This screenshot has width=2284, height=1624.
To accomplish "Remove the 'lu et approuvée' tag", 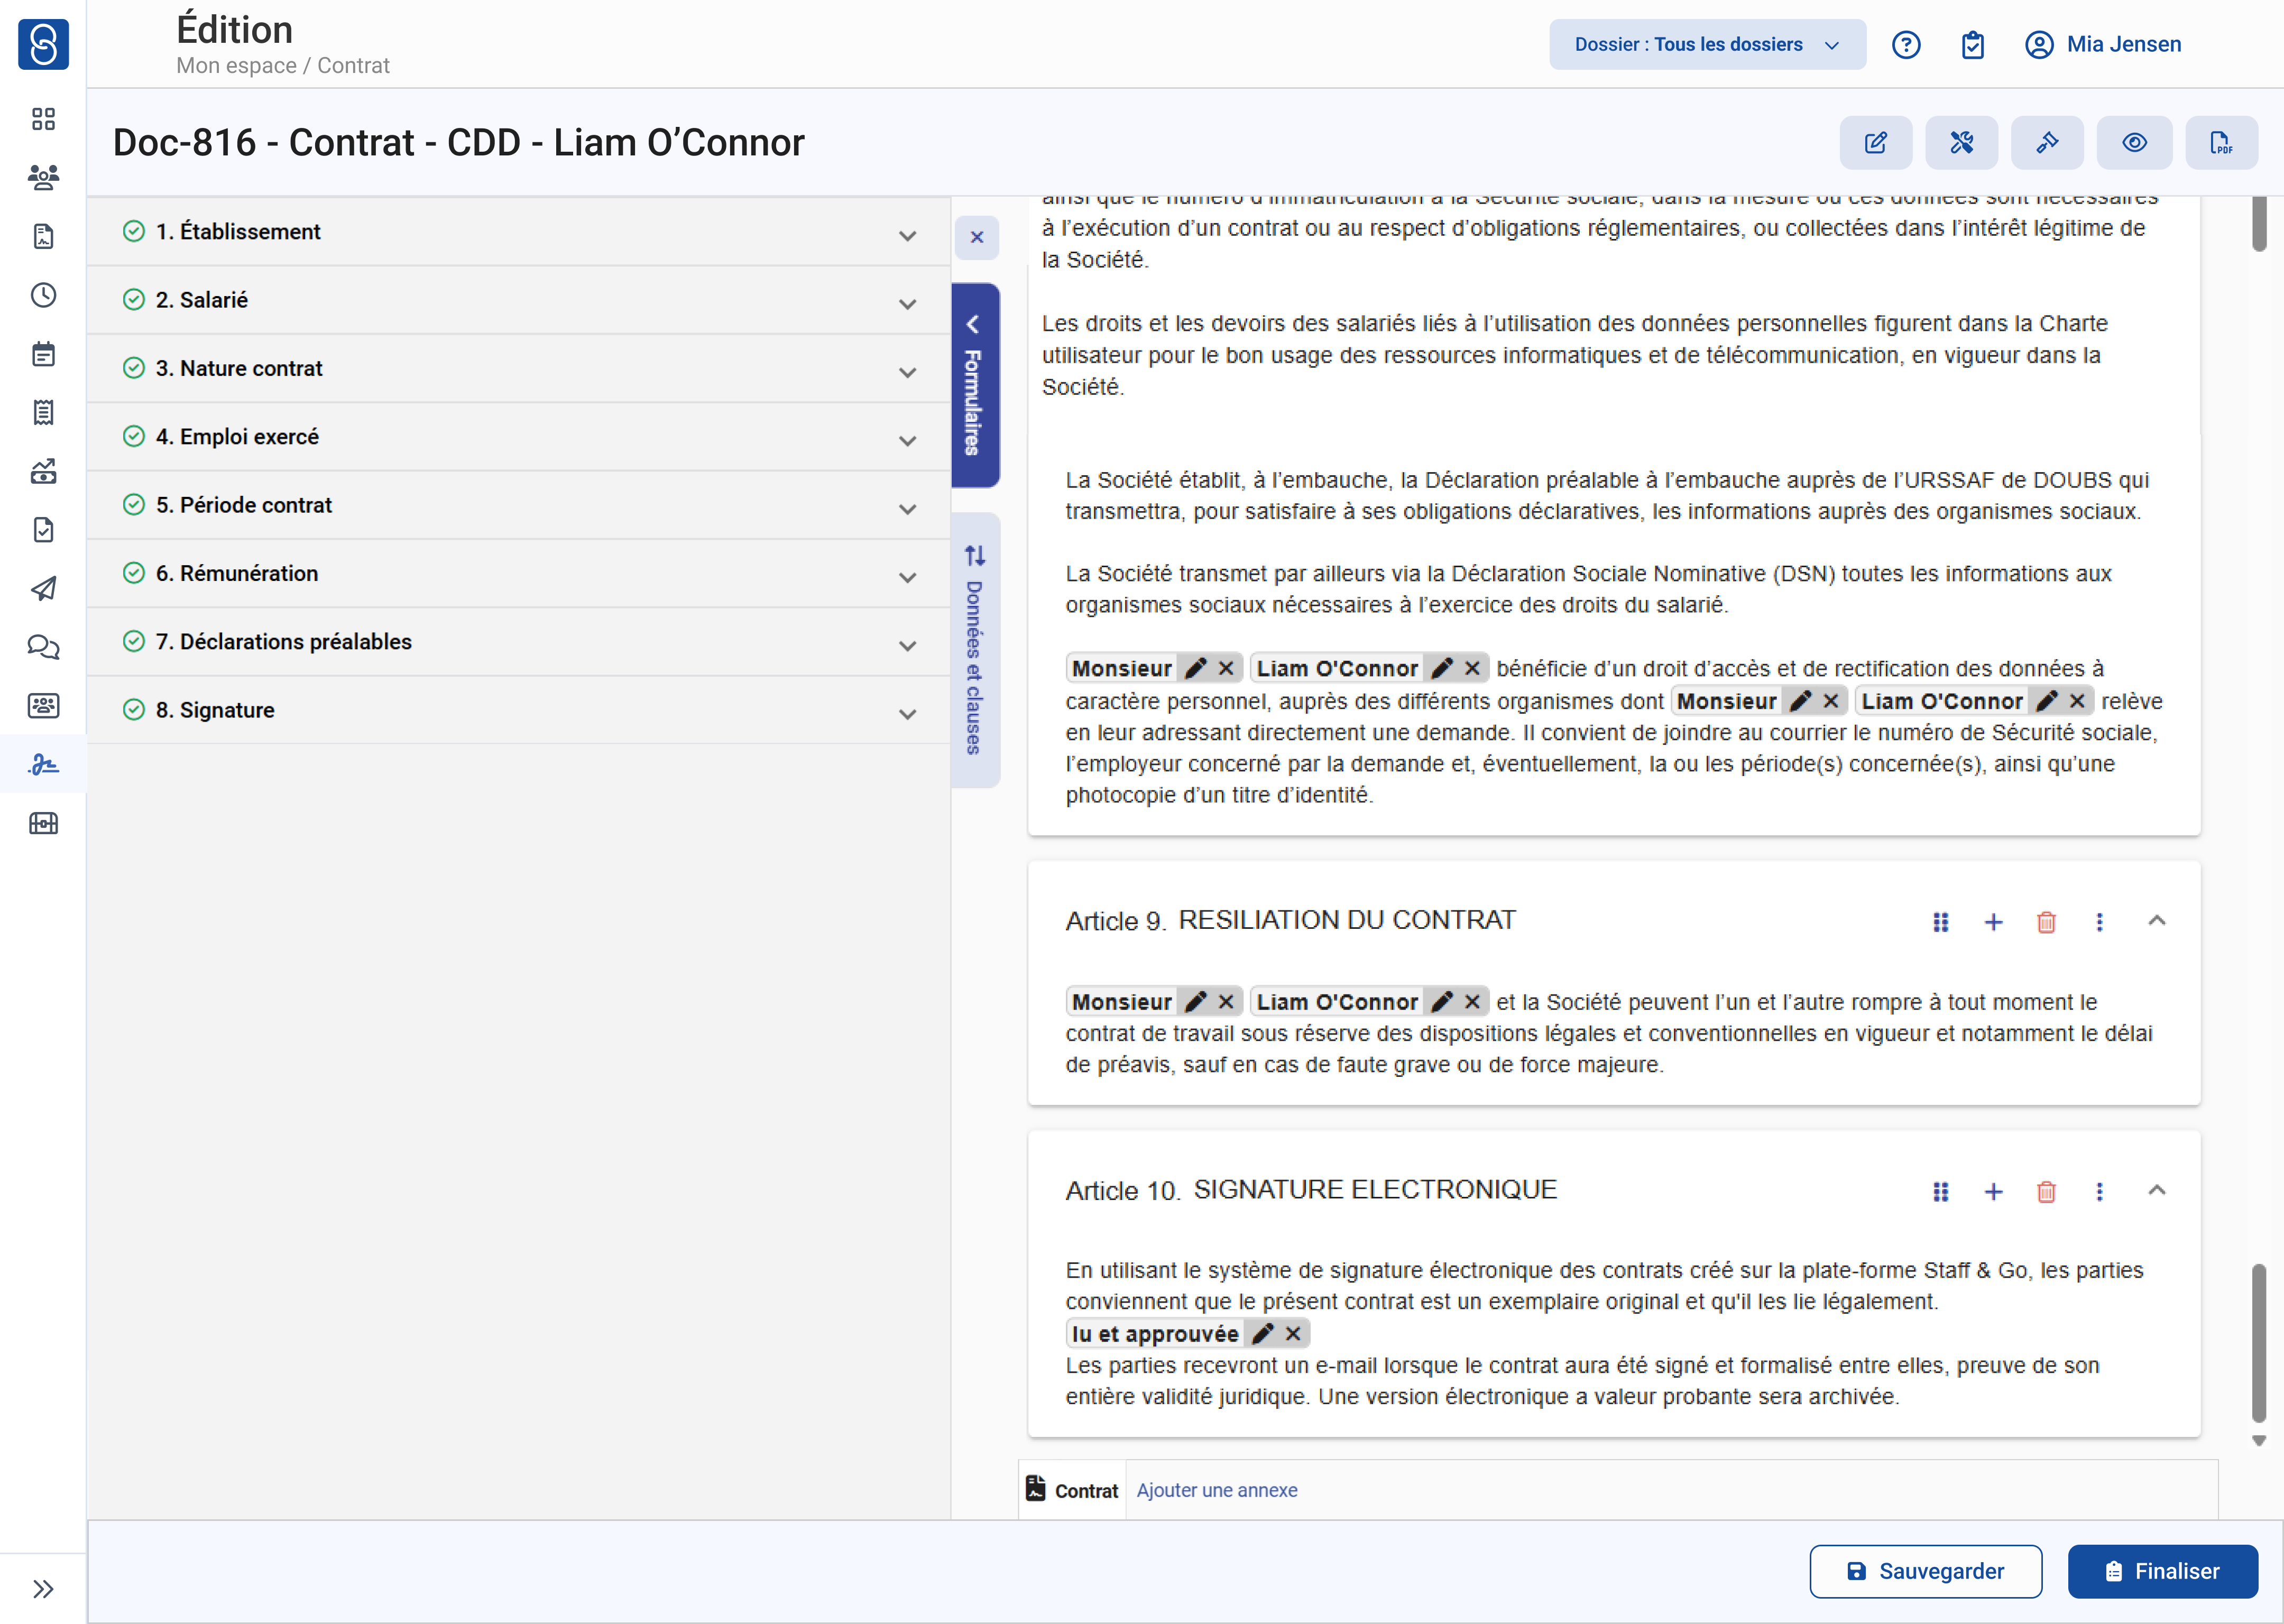I will [x=1293, y=1334].
